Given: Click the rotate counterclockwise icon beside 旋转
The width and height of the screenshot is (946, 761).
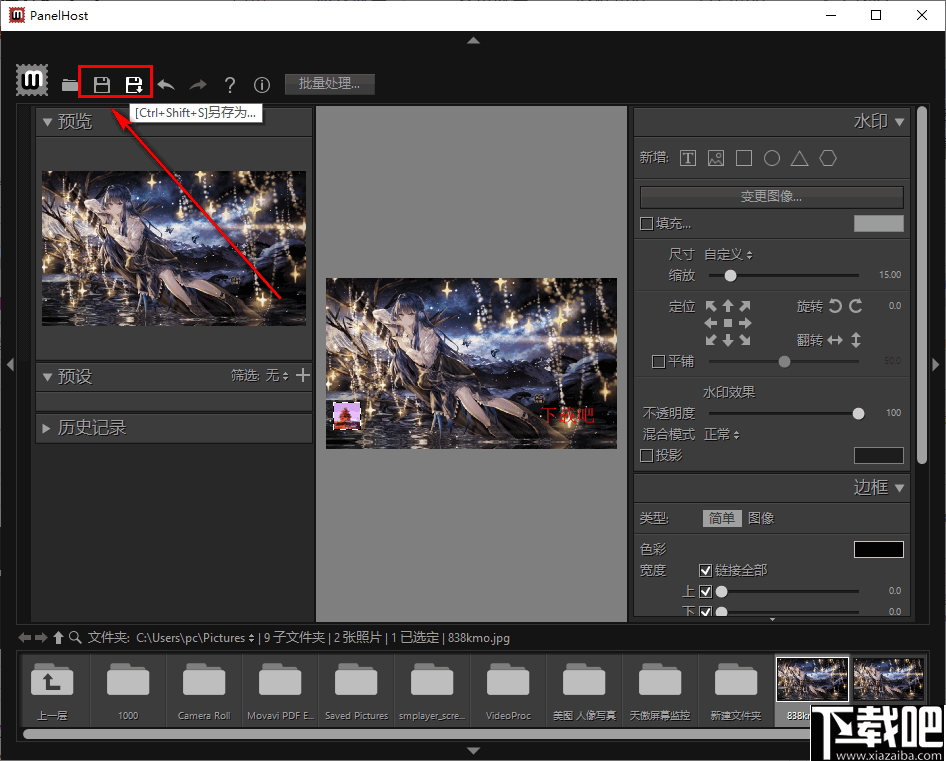Looking at the screenshot, I should [834, 306].
